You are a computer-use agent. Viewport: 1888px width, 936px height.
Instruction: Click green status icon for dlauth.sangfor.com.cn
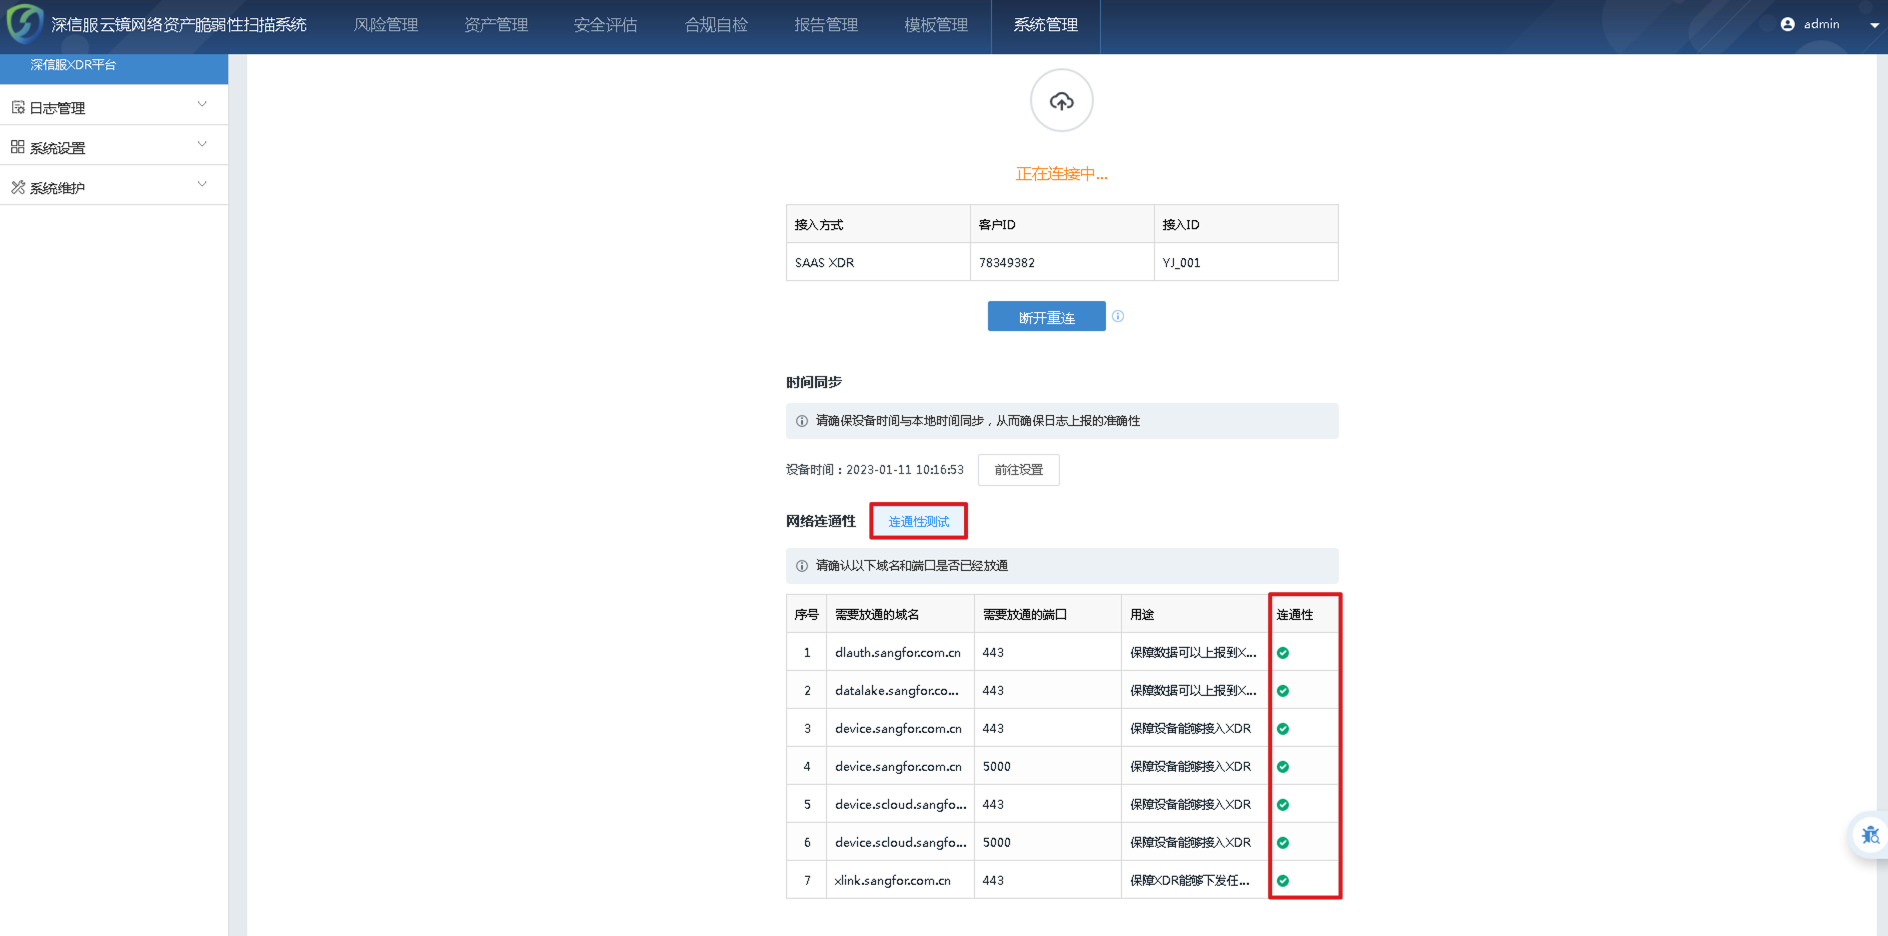pyautogui.click(x=1283, y=653)
